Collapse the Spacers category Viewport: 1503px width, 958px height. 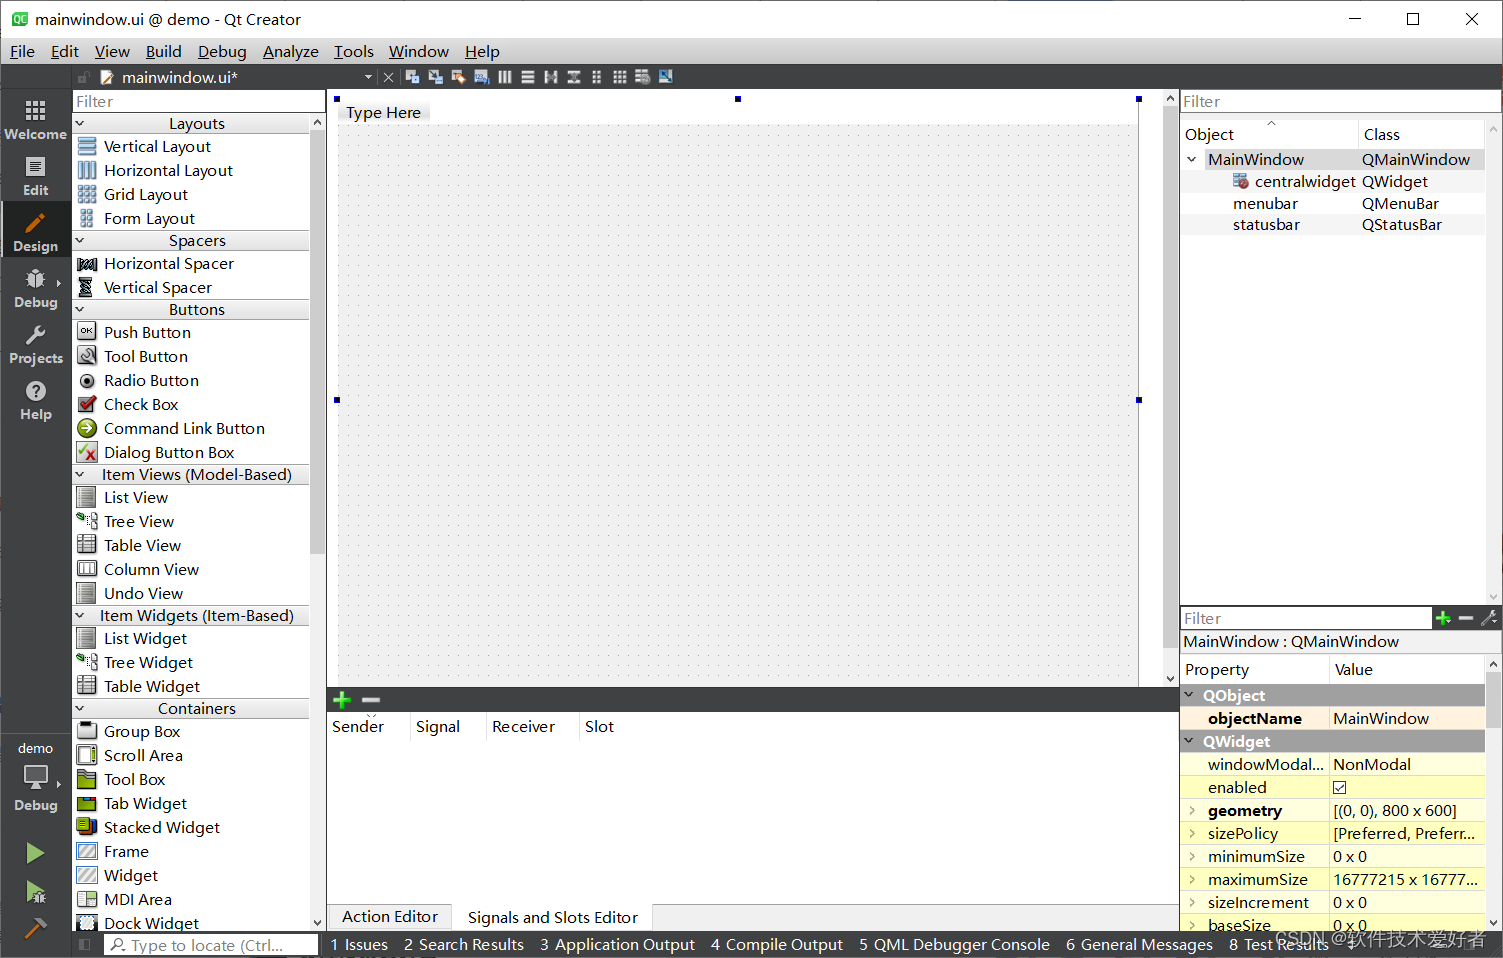coord(80,240)
